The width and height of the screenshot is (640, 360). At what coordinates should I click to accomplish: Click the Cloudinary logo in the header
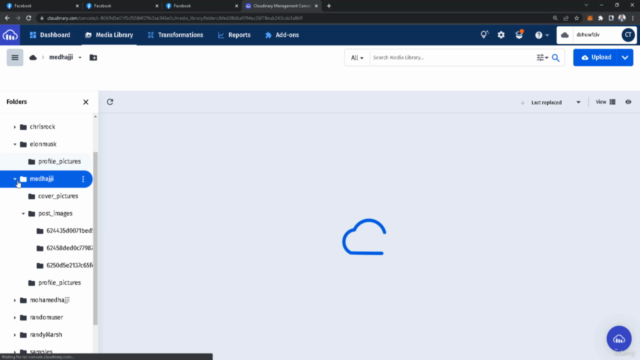tap(10, 35)
